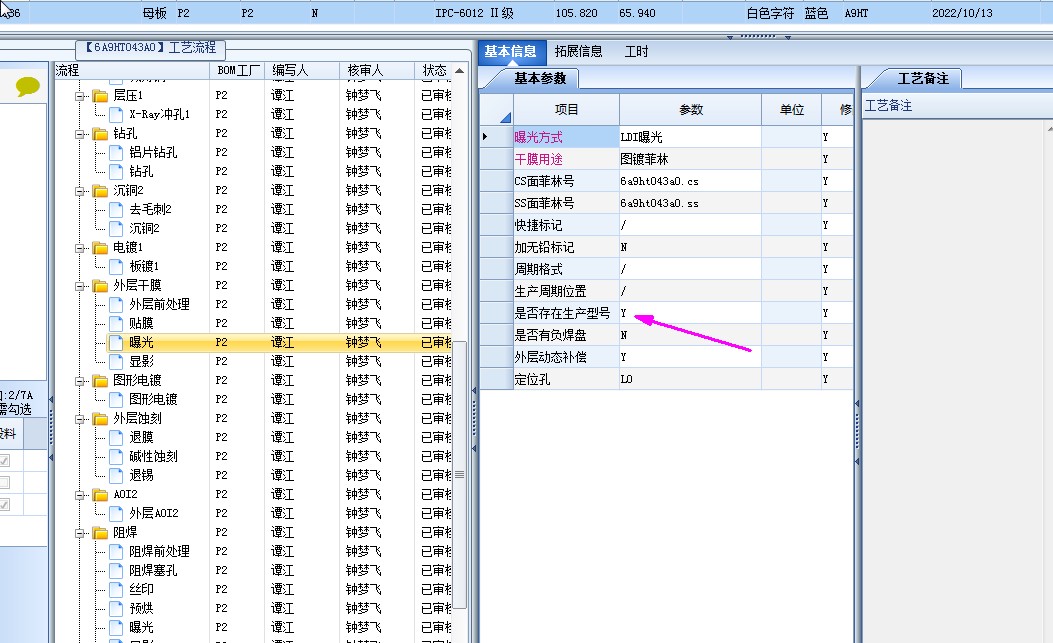This screenshot has height=643, width=1053.
Task: Click the 铝片钻孔 document icon
Action: [x=116, y=153]
